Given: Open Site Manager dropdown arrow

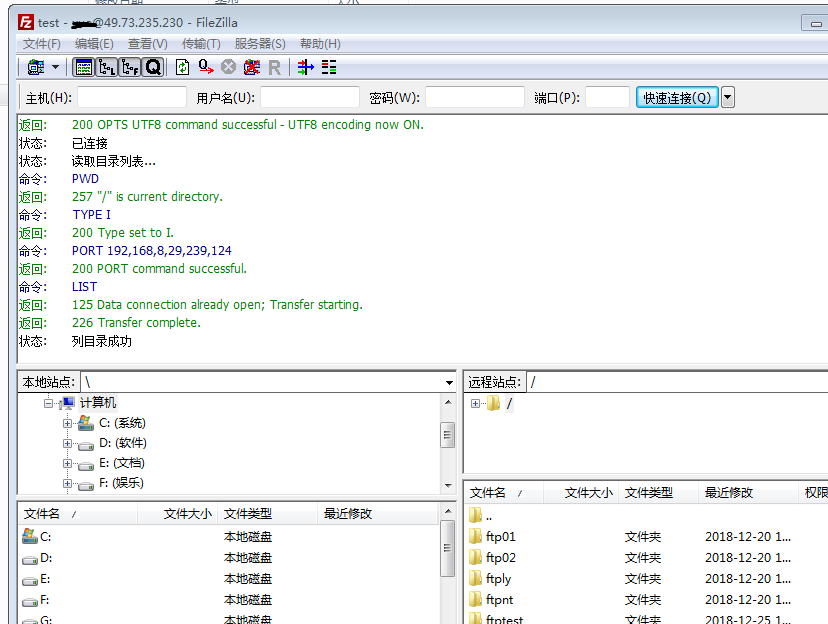Looking at the screenshot, I should [55, 68].
